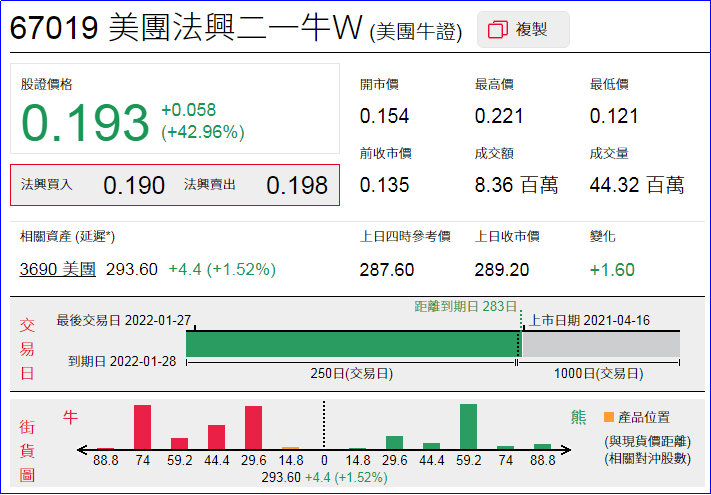Click the green bear bar at 59.2
The height and width of the screenshot is (495, 711).
pos(468,427)
